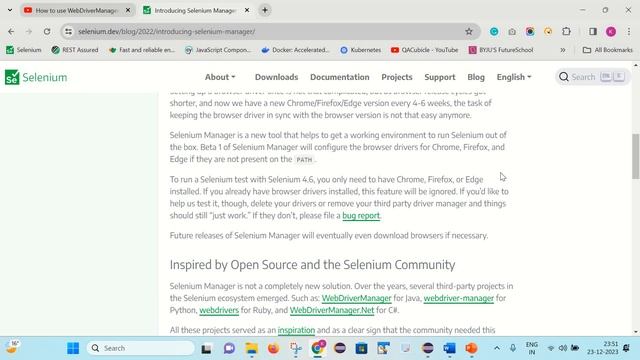The image size is (640, 360).
Task: Open the QACubicle YouTube bookmark
Action: coord(424,50)
